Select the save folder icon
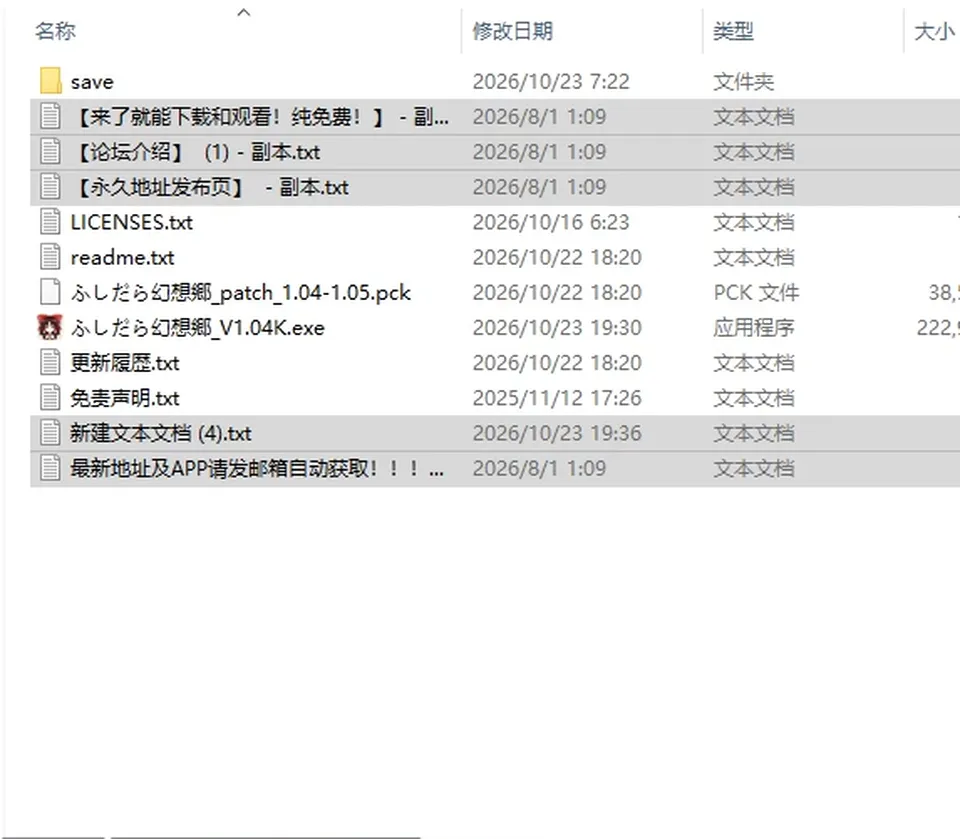The height and width of the screenshot is (839, 960). click(50, 81)
